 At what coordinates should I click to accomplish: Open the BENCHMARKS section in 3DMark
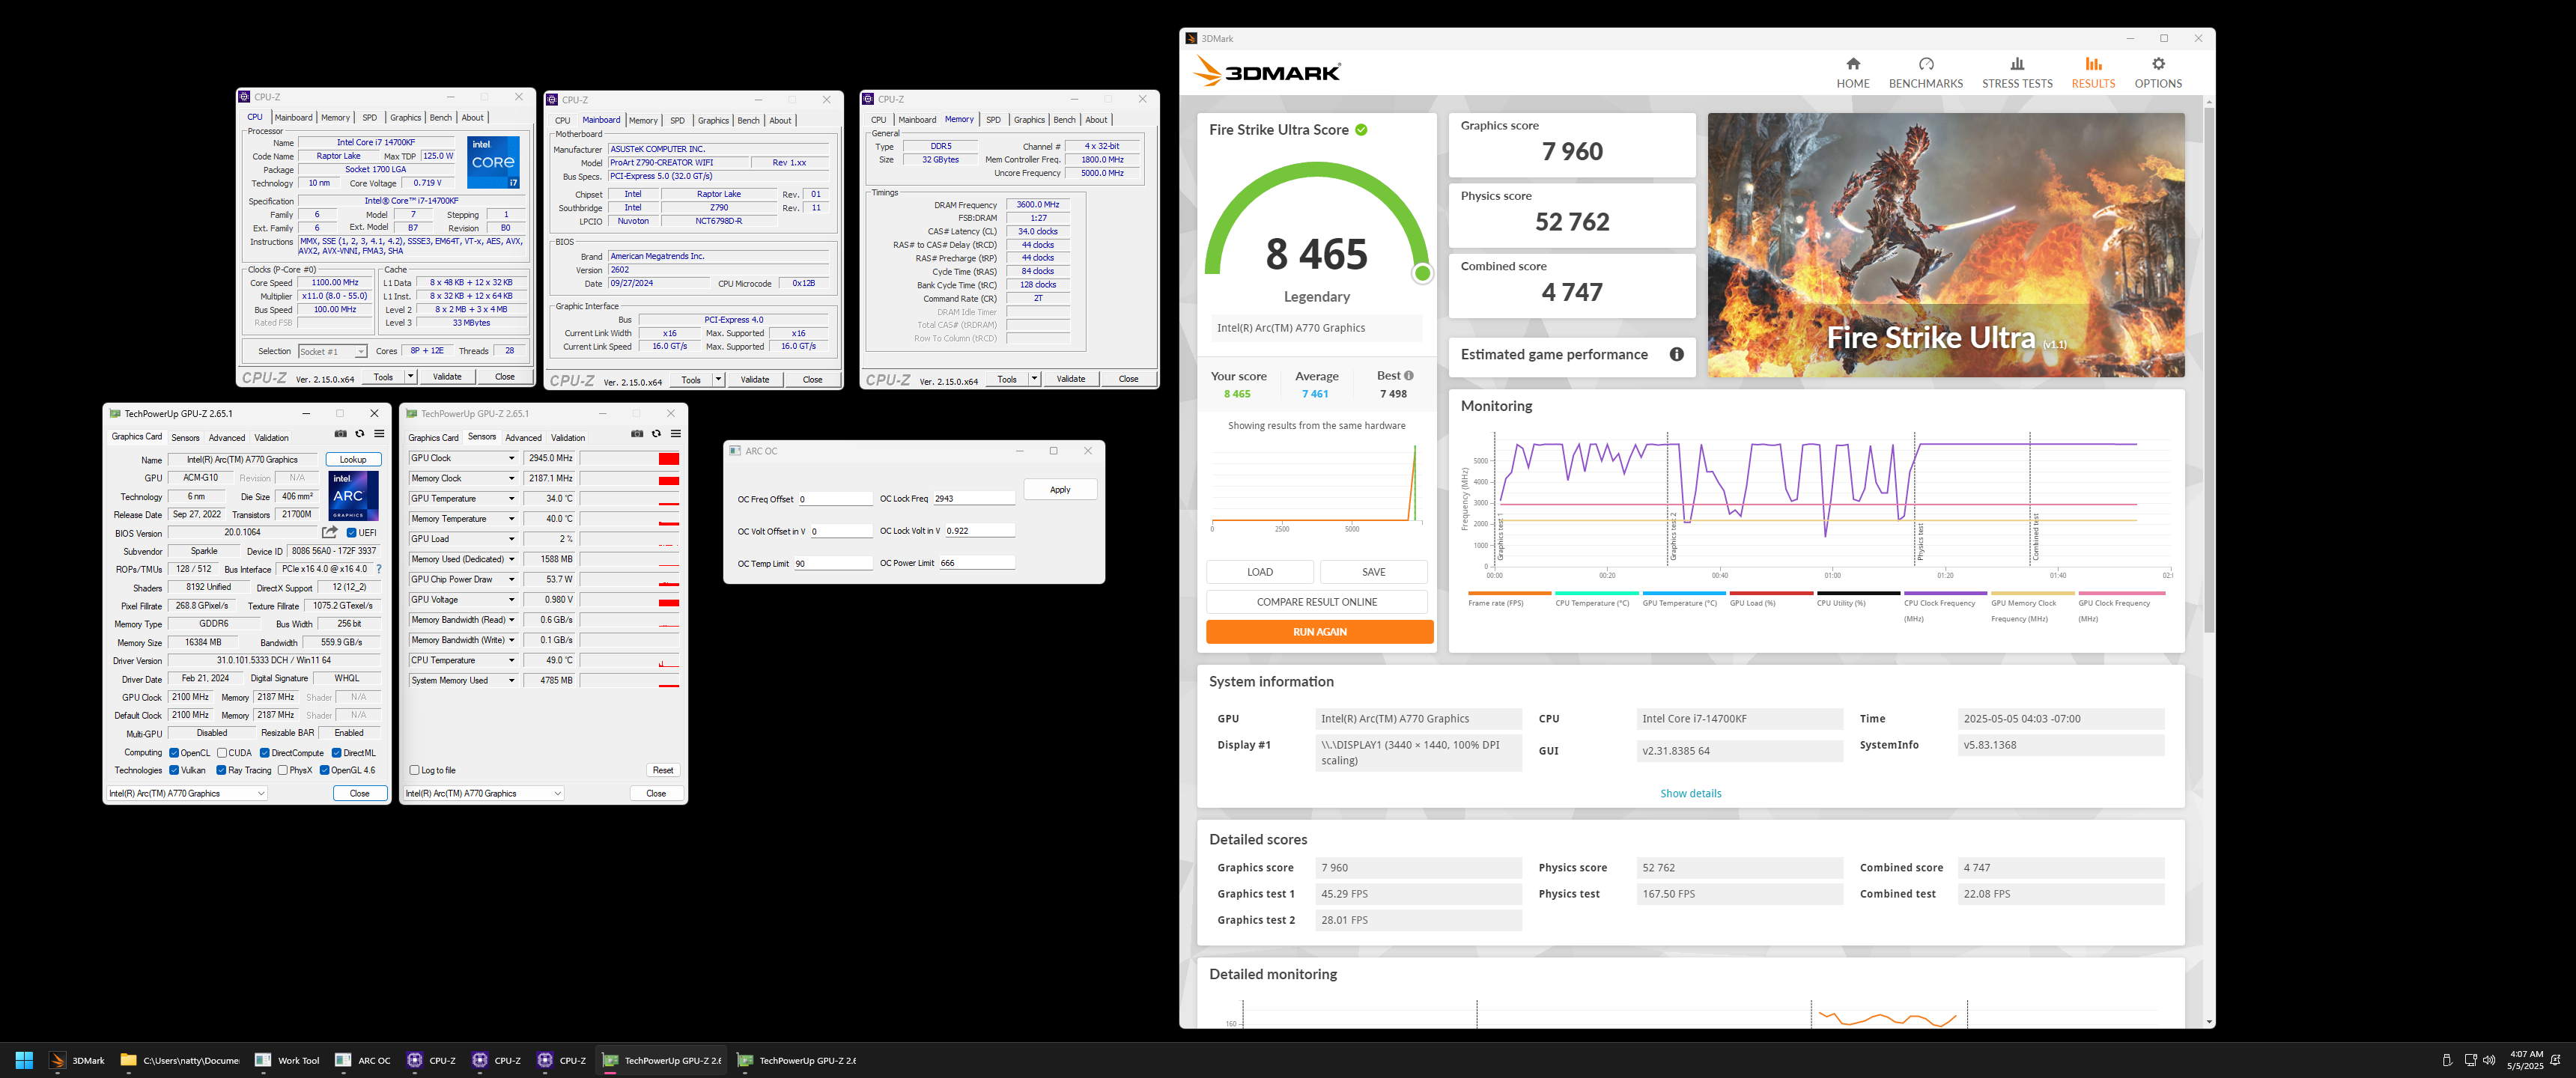click(1925, 73)
